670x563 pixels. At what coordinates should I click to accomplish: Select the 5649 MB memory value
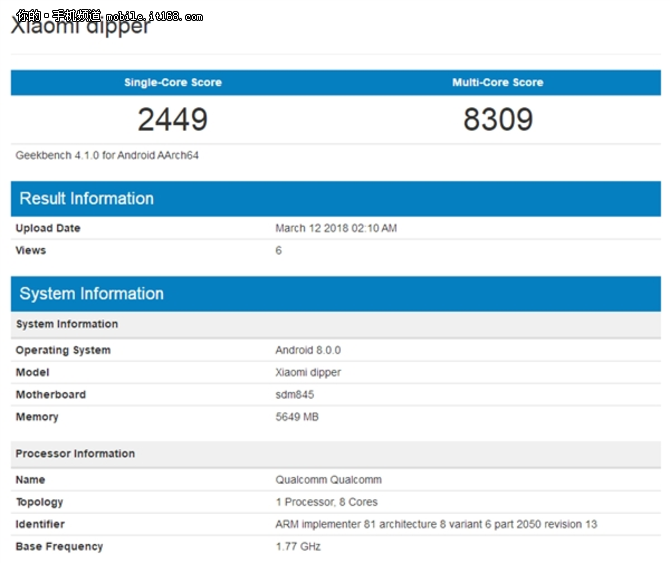pos(297,417)
